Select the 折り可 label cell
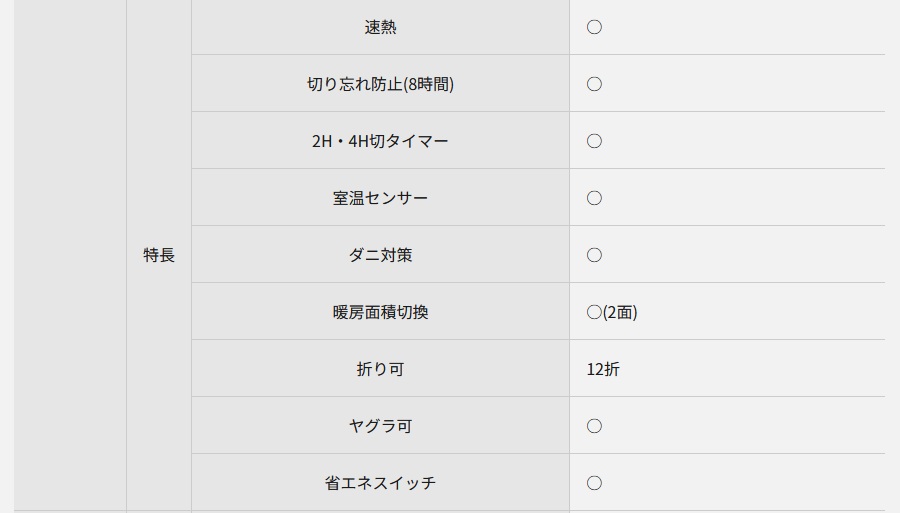Viewport: 900px width, 513px height. coord(380,369)
